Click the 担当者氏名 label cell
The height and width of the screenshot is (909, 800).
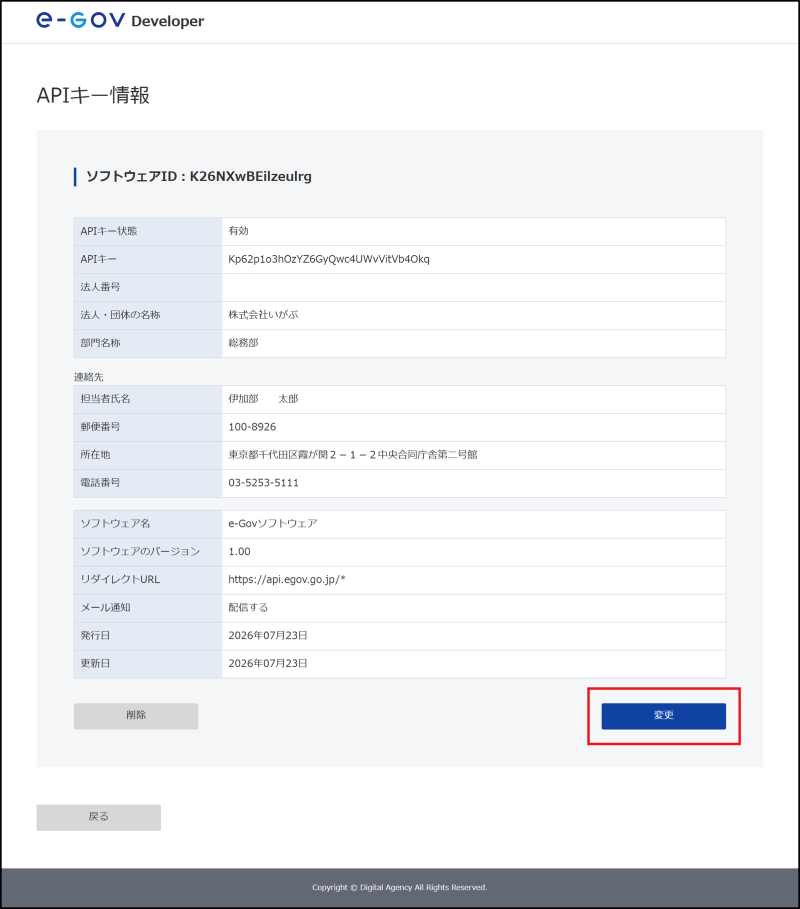pyautogui.click(x=148, y=399)
